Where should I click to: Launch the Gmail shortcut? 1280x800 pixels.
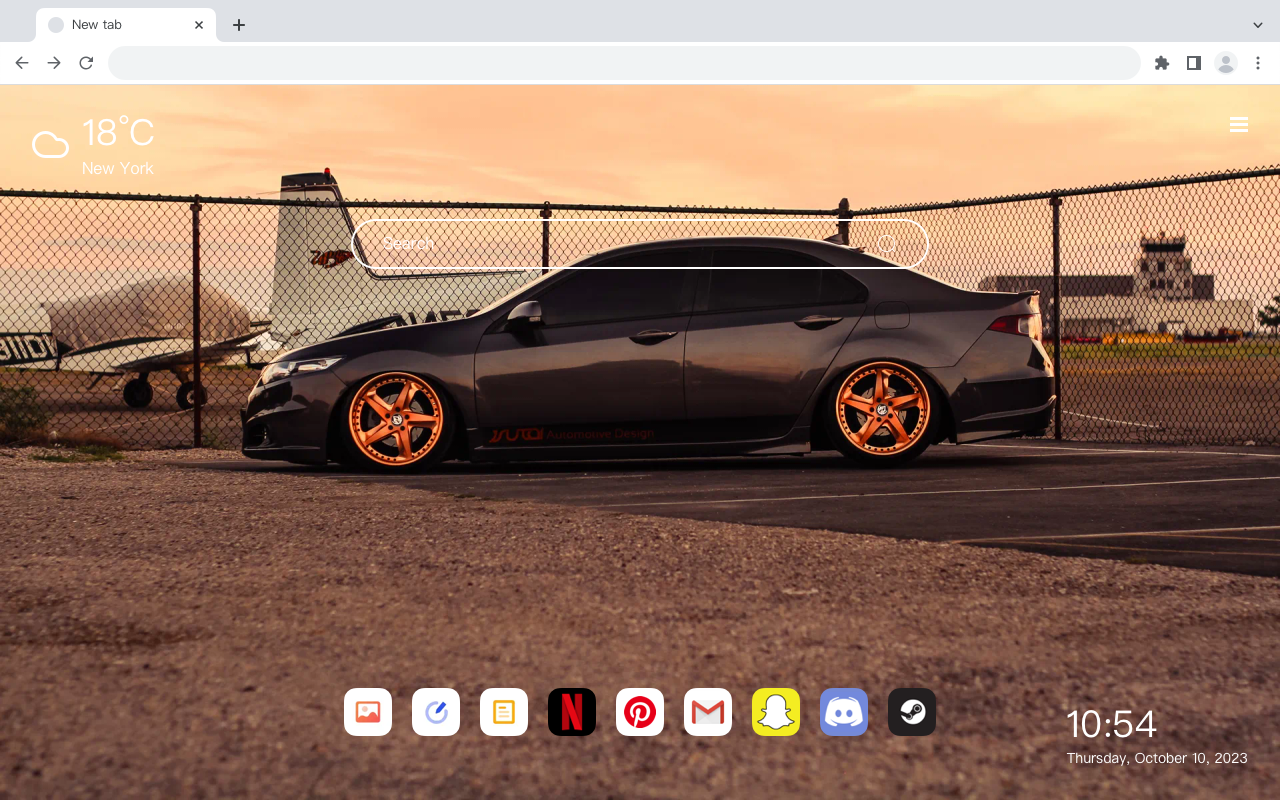click(x=708, y=712)
